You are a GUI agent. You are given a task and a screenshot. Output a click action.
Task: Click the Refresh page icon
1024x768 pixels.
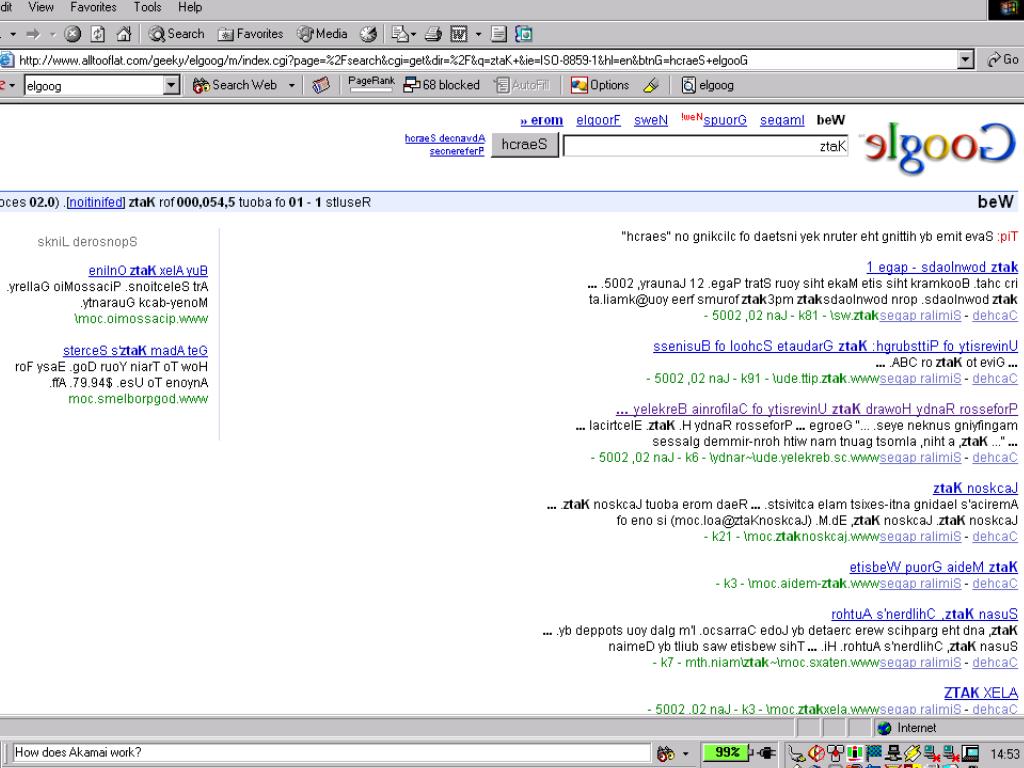tap(98, 34)
